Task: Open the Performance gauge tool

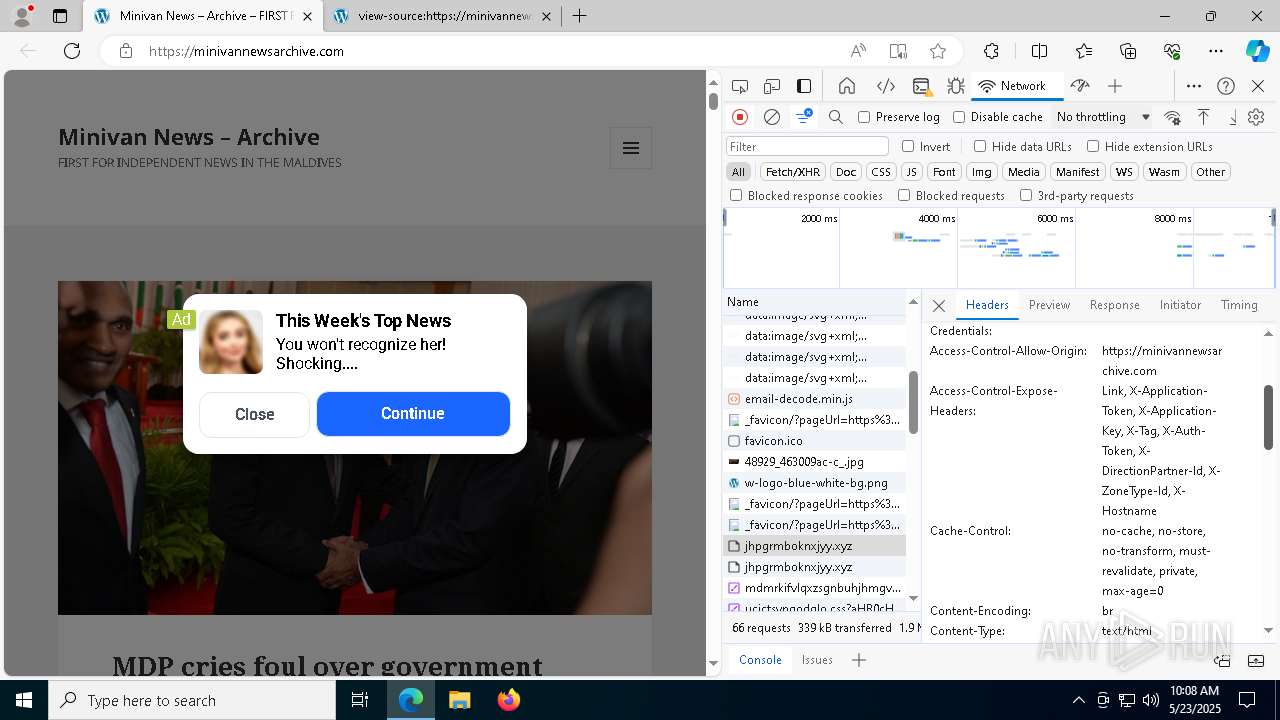Action: click(1079, 86)
